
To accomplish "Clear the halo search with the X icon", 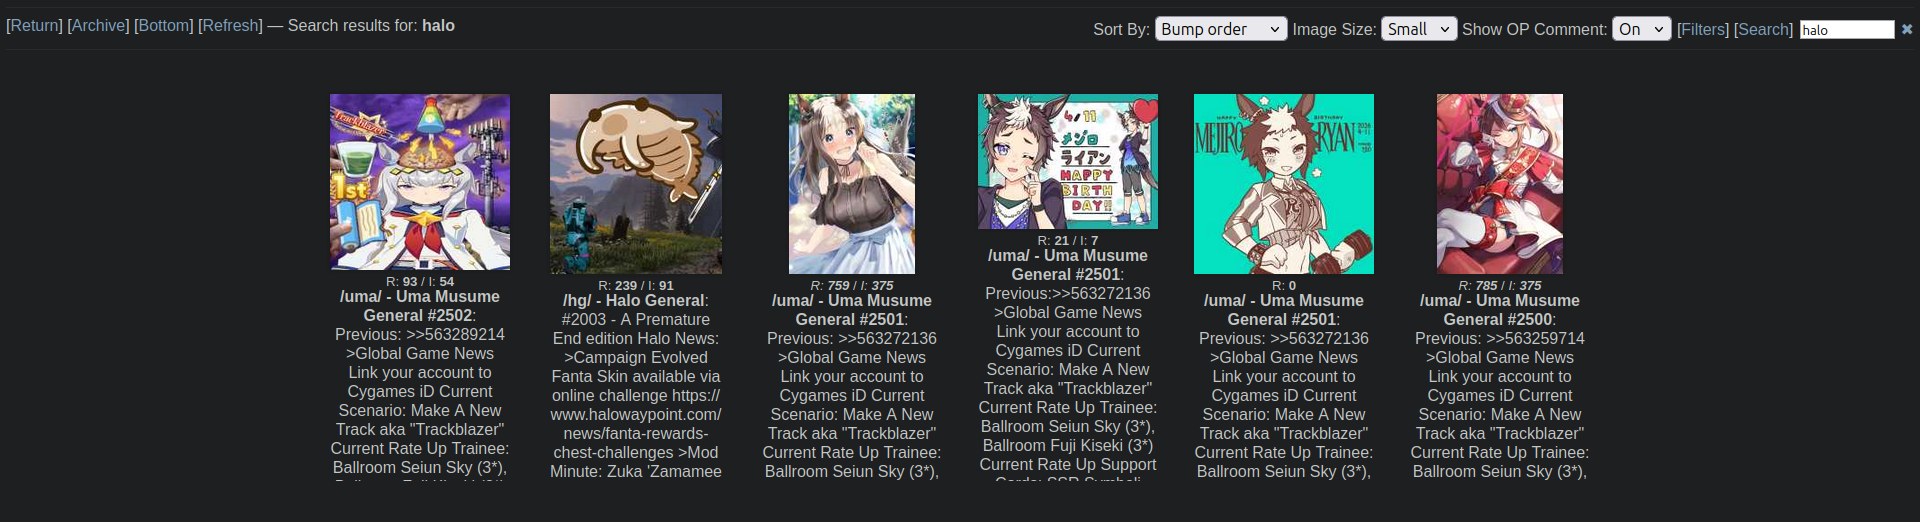I will [x=1907, y=29].
